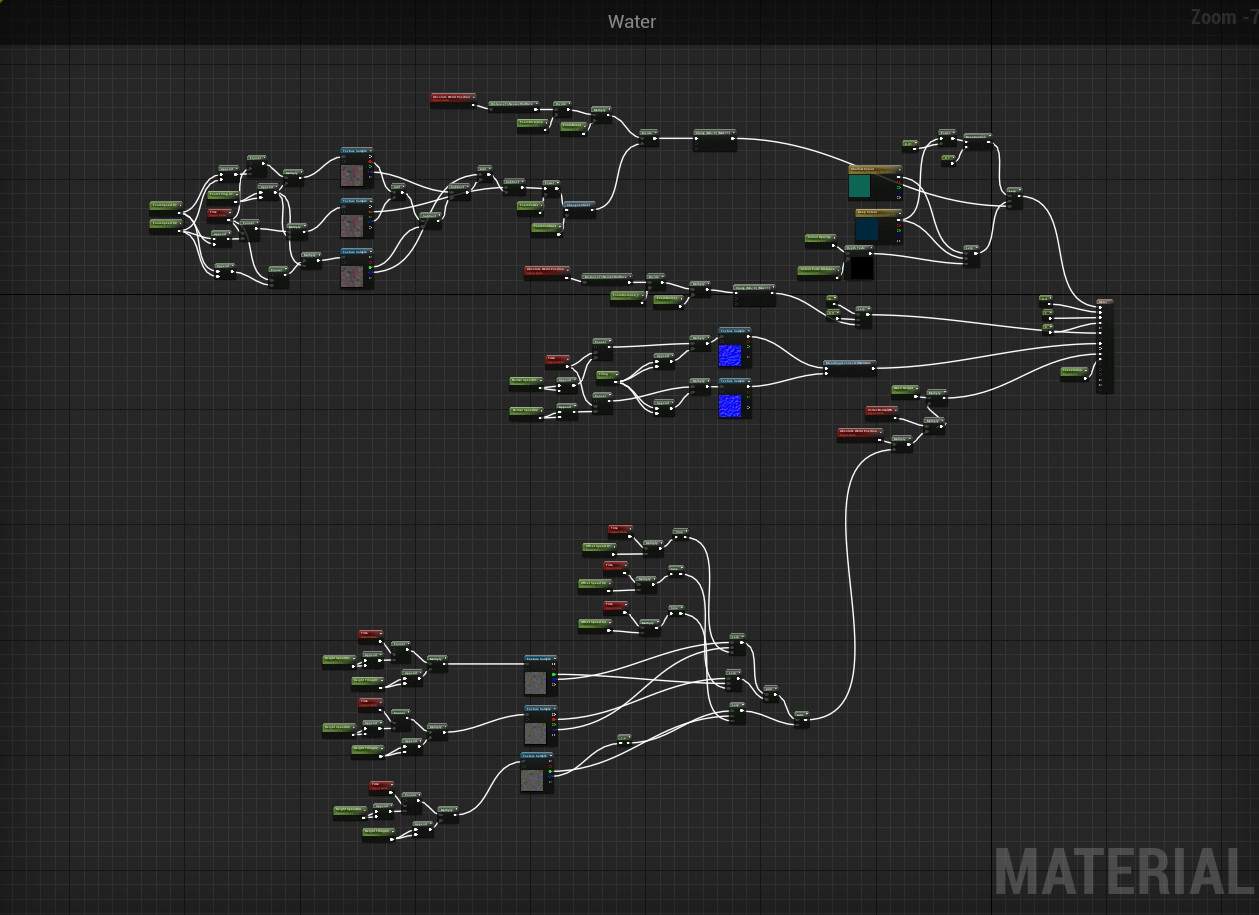Select the bottom-most gray Texture Sample node

pos(534,779)
